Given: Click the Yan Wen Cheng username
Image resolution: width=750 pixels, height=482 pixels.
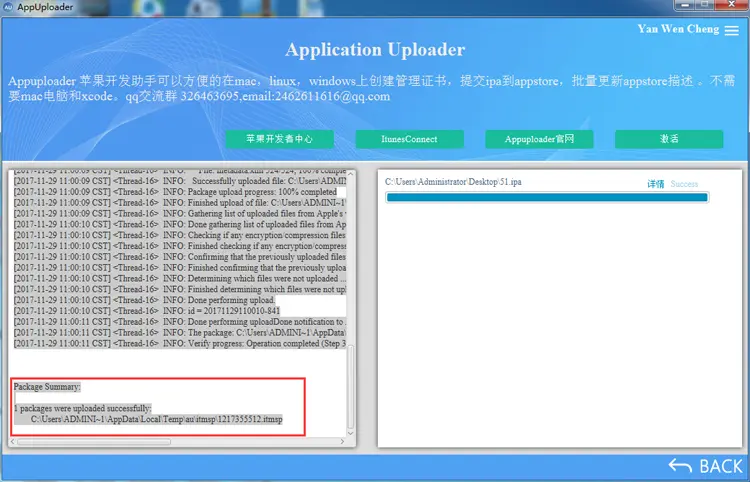Looking at the screenshot, I should tap(678, 29).
